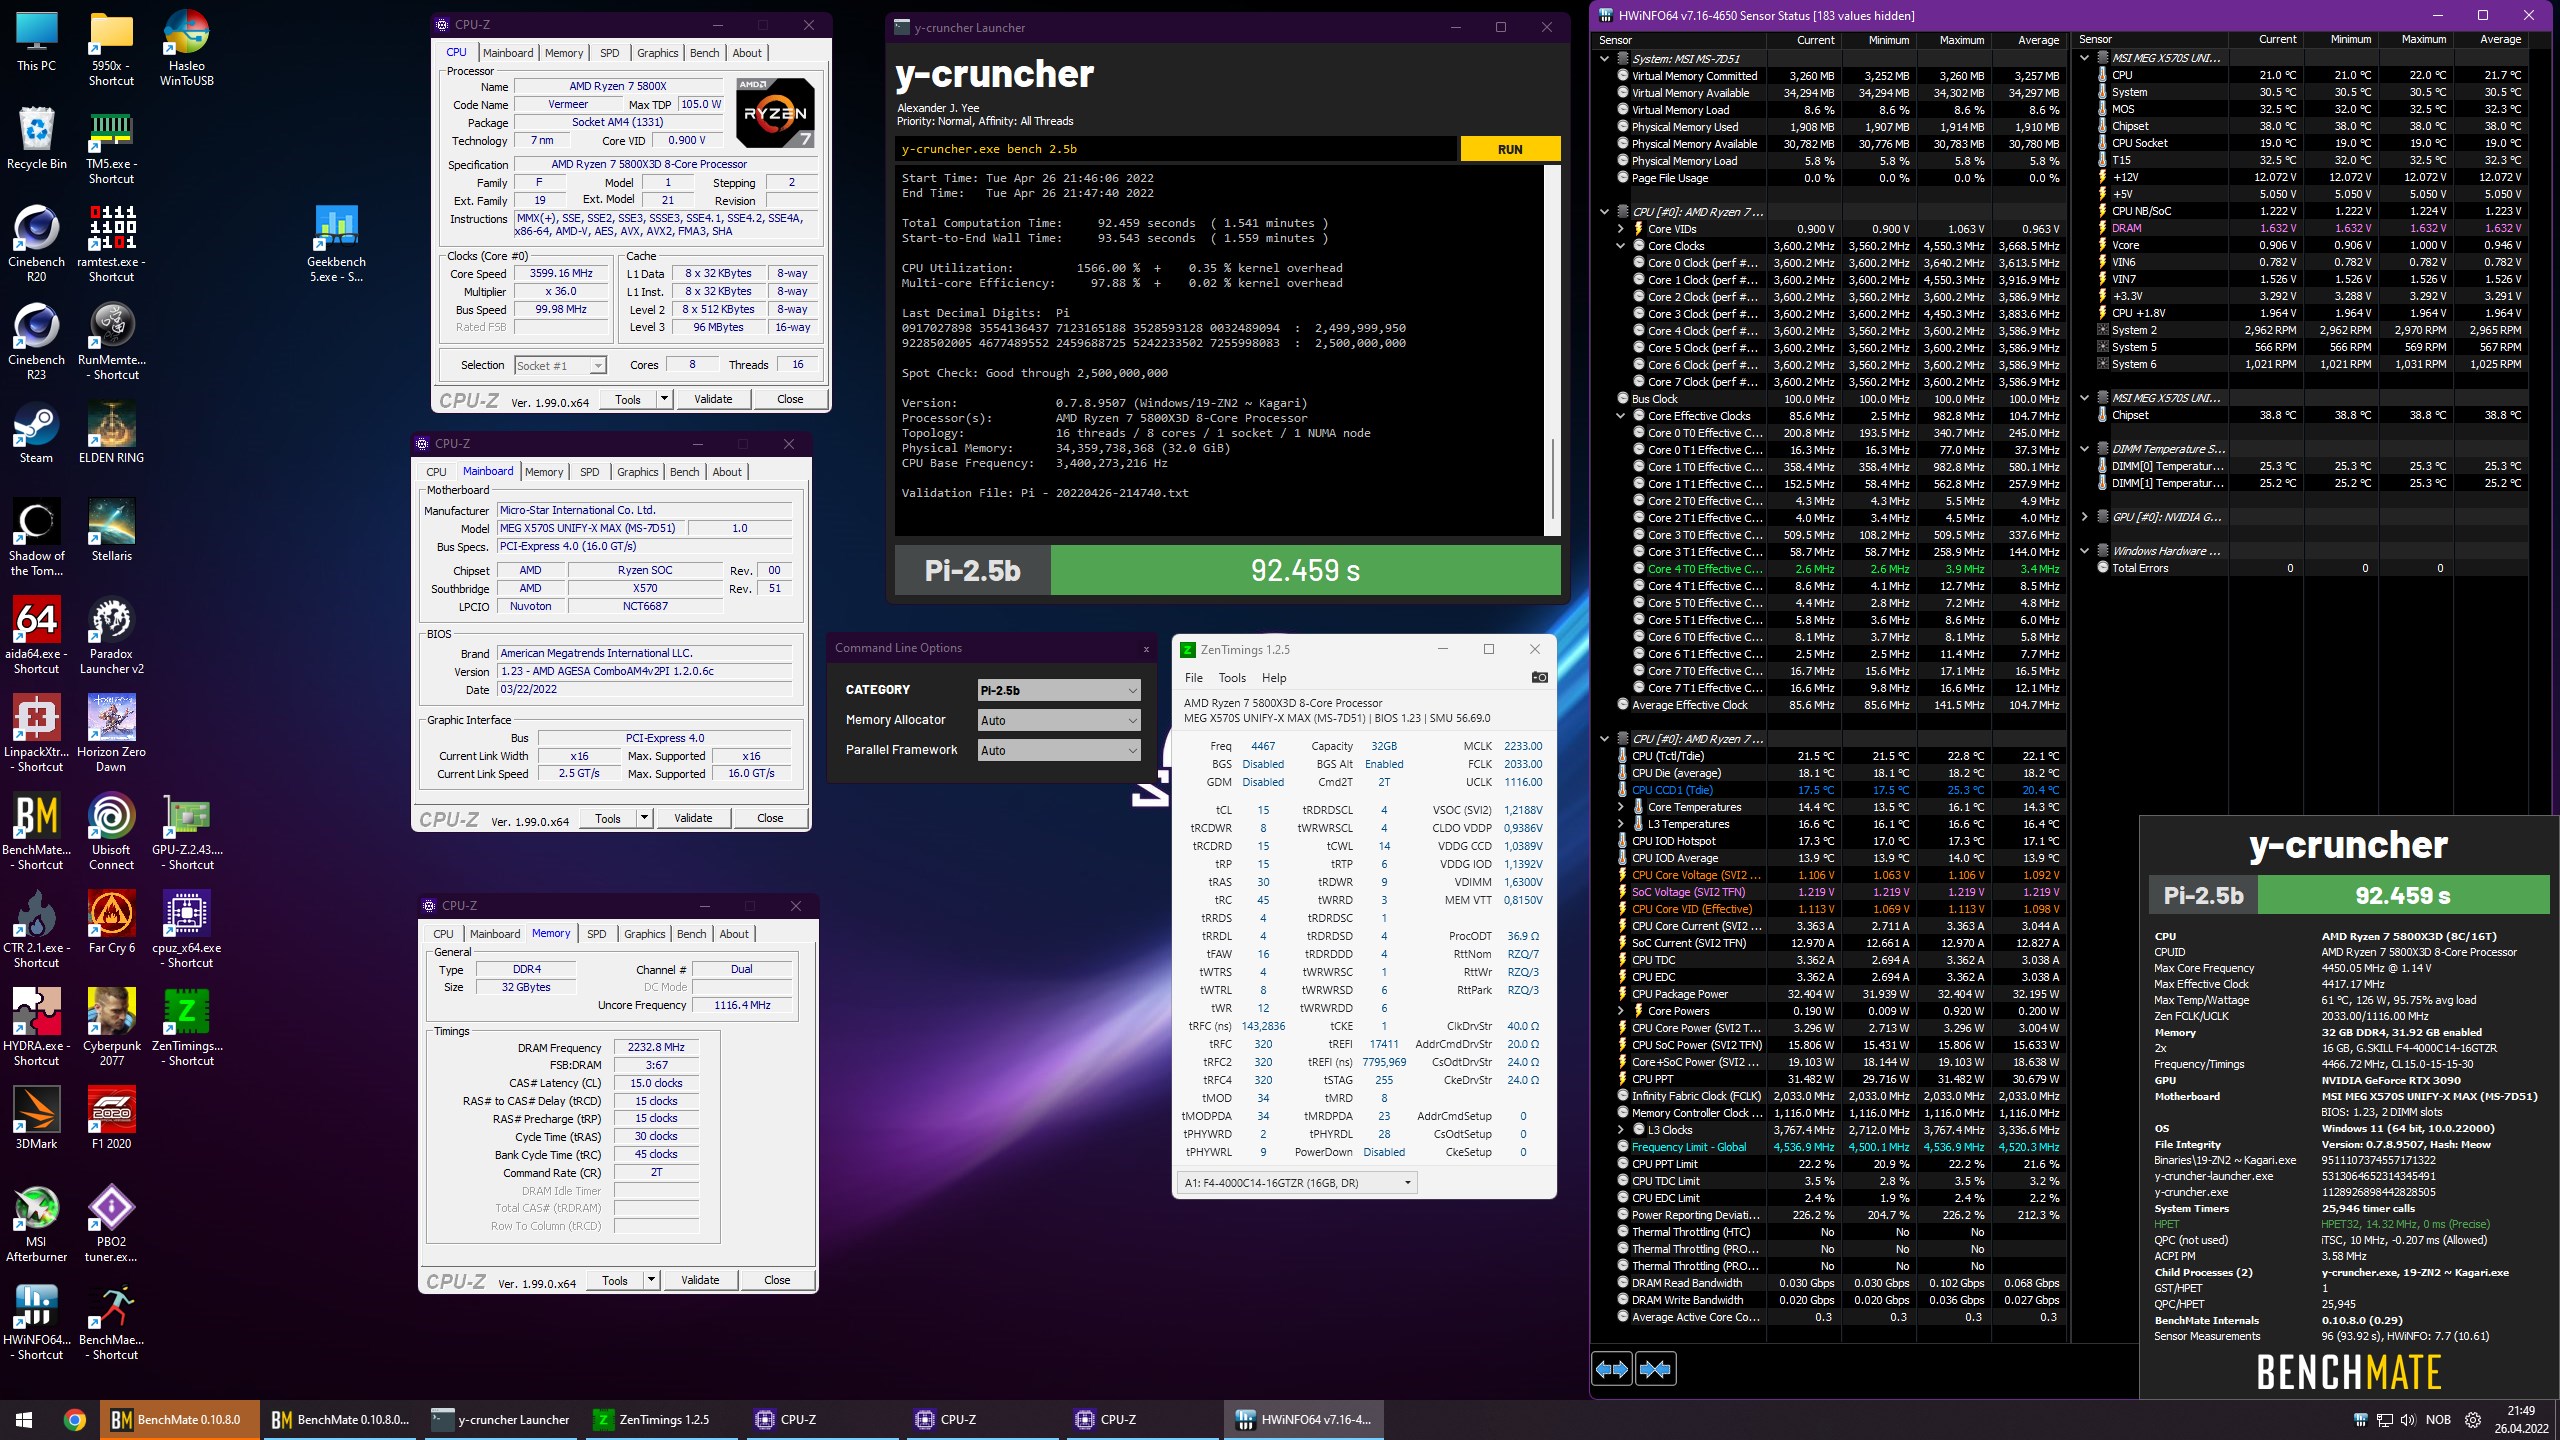Open Chrome from the taskbar
Image resolution: width=2560 pixels, height=1440 pixels.
coord(74,1419)
